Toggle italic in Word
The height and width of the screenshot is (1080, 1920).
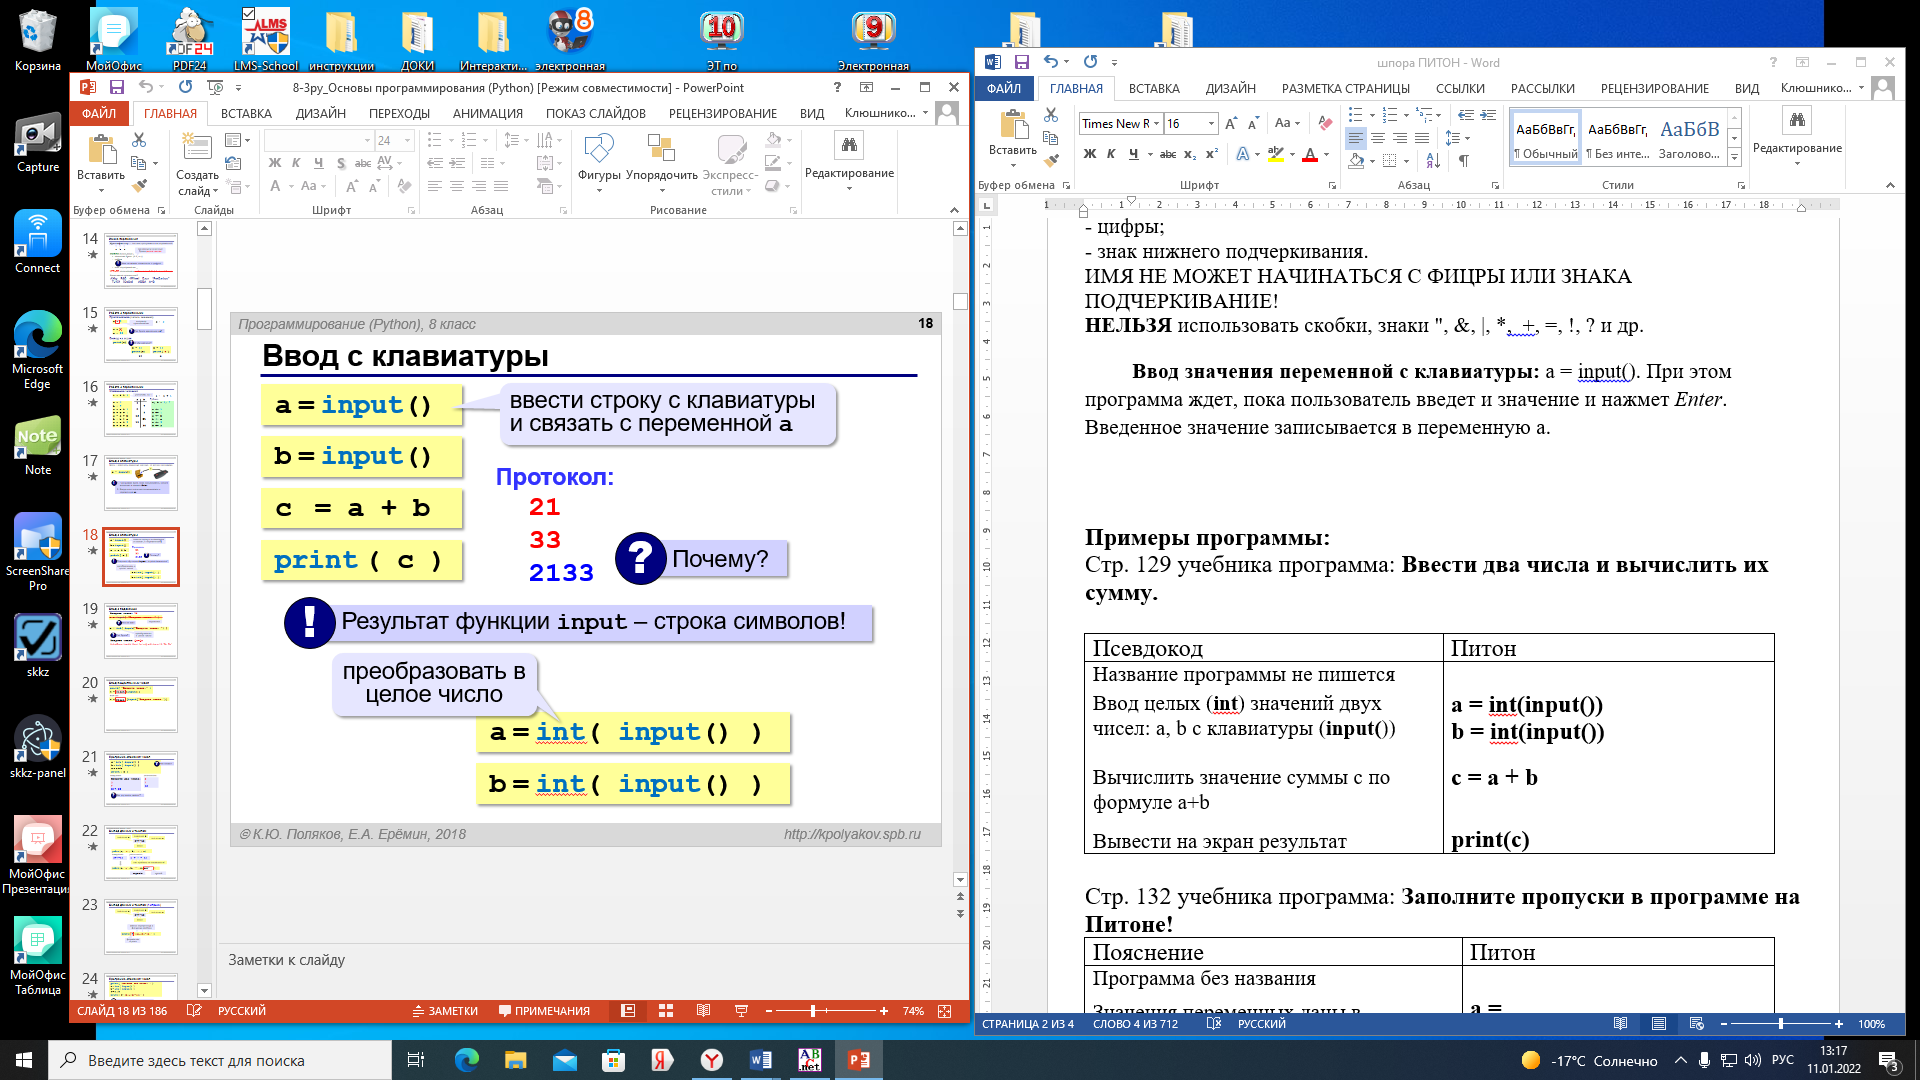pos(1111,154)
